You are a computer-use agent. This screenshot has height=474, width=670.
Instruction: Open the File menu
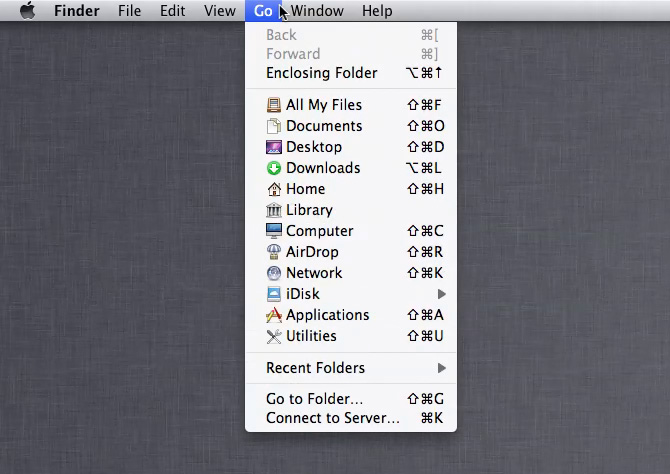(x=129, y=11)
